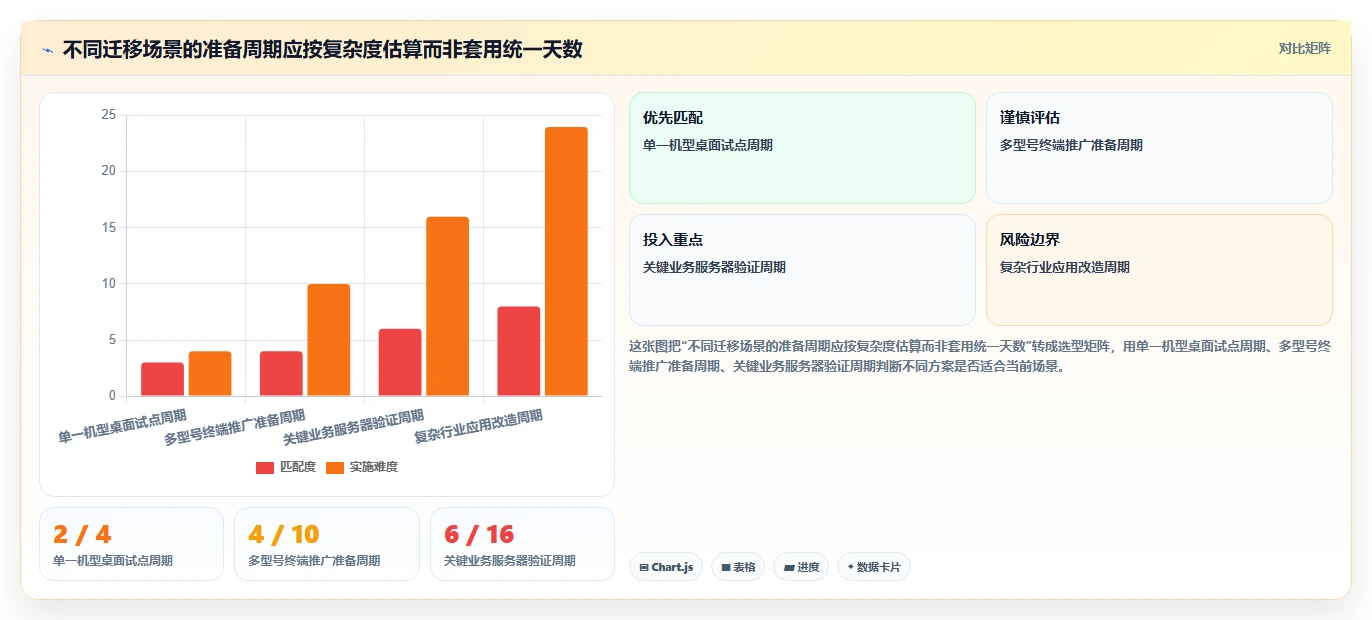Click the description paragraph starting 这张图把
This screenshot has width=1372, height=620.
pyautogui.click(x=980, y=356)
